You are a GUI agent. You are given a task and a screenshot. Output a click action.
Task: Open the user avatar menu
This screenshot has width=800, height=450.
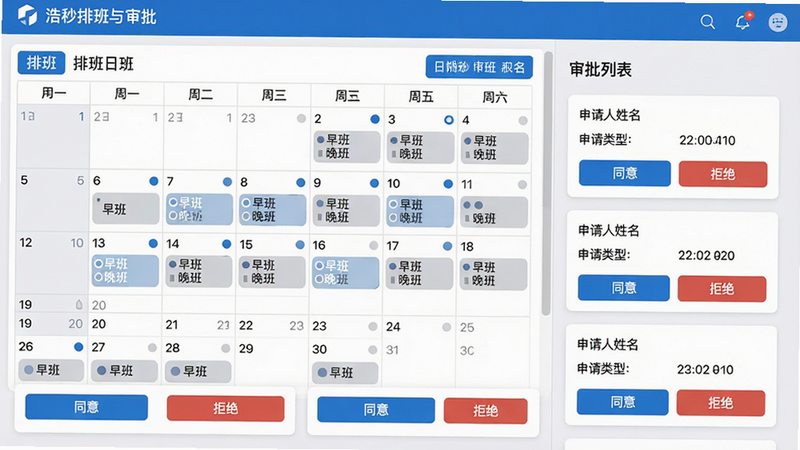click(778, 22)
